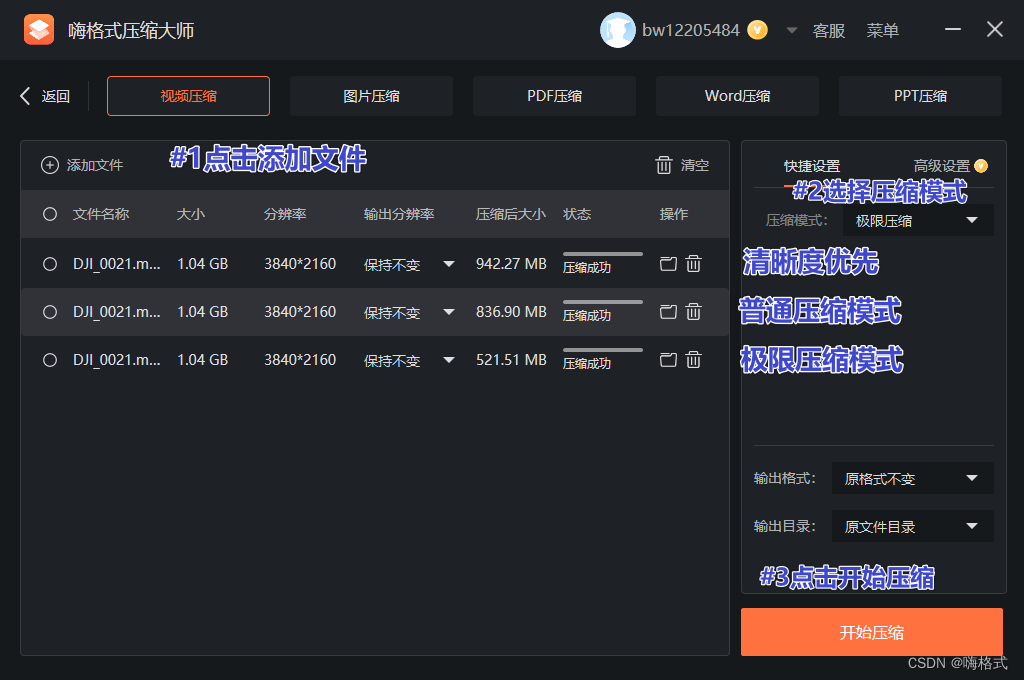Click the gold VIP badge beside username
Image resolution: width=1024 pixels, height=680 pixels.
coord(757,30)
